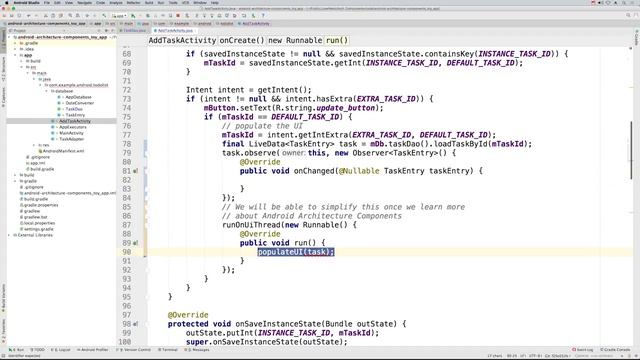Open the Messages tool window
The image size is (640, 360).
[198, 350]
